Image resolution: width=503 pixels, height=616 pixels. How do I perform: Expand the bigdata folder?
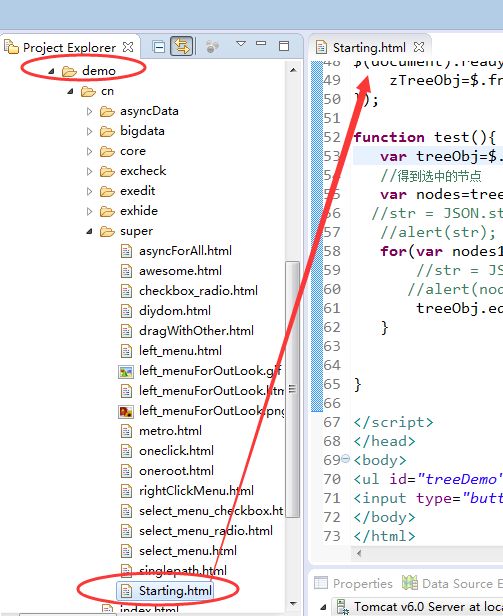(x=90, y=132)
